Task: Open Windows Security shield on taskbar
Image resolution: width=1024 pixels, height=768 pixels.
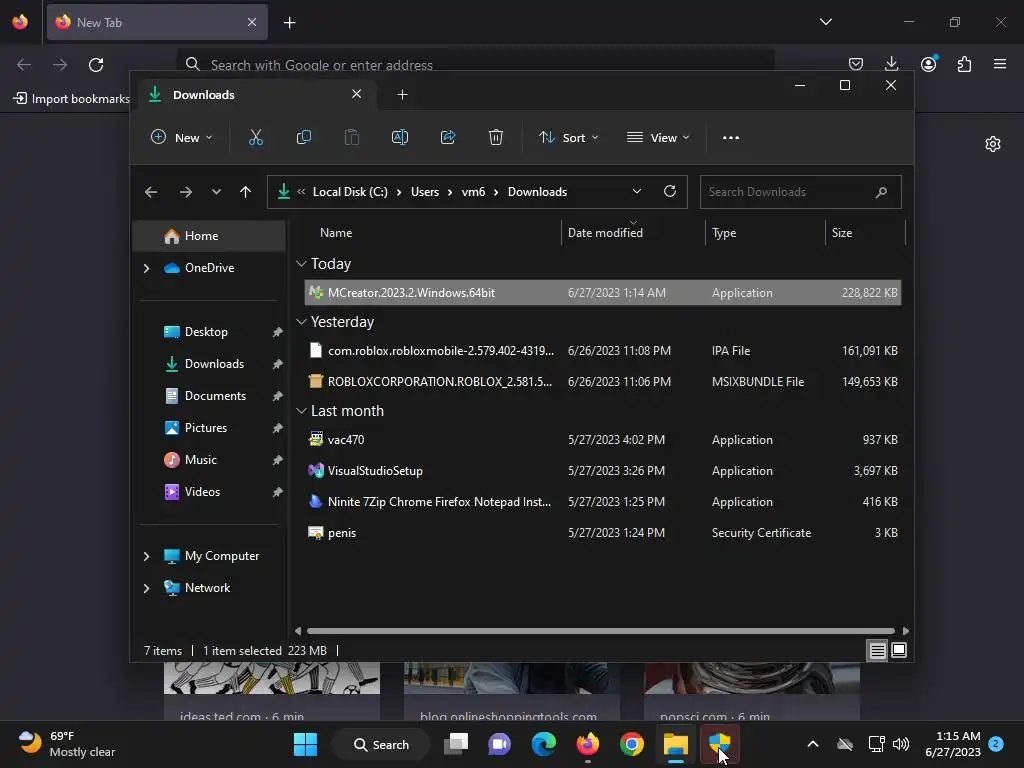Action: [x=720, y=744]
